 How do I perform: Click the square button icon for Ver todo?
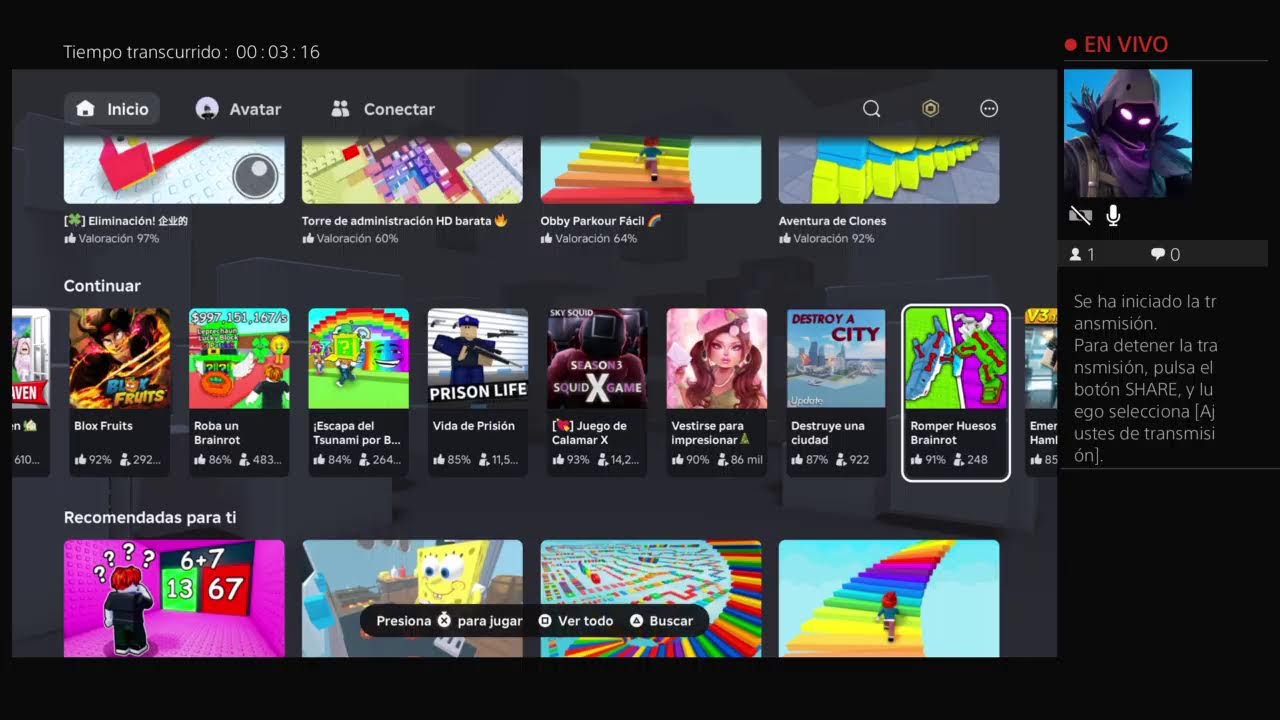[x=545, y=620]
